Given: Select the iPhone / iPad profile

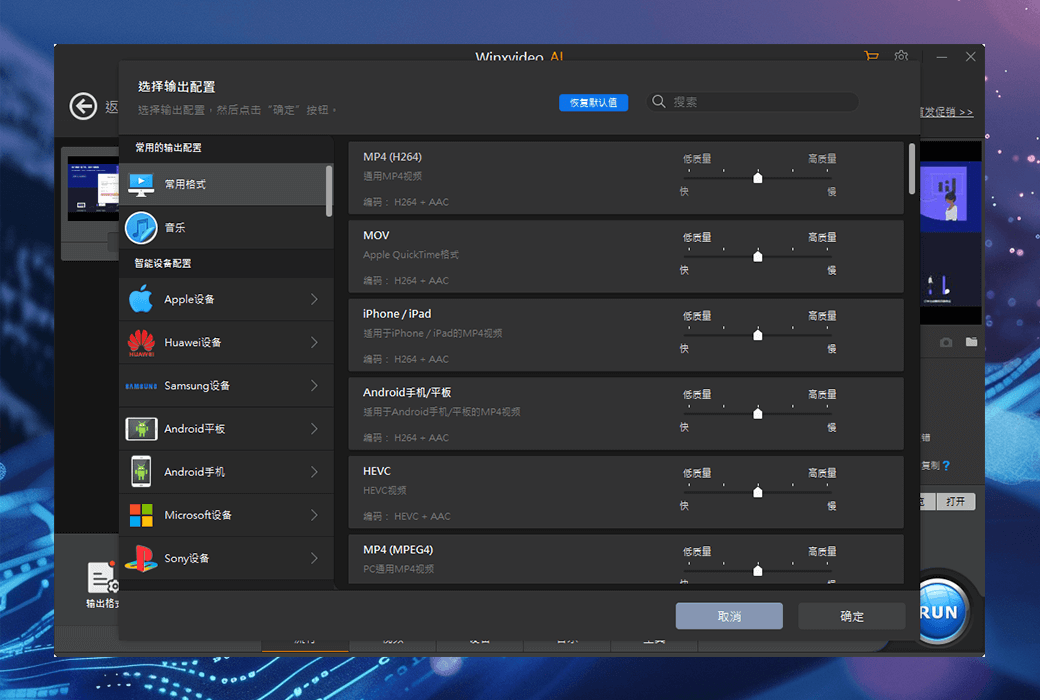Looking at the screenshot, I should point(626,335).
